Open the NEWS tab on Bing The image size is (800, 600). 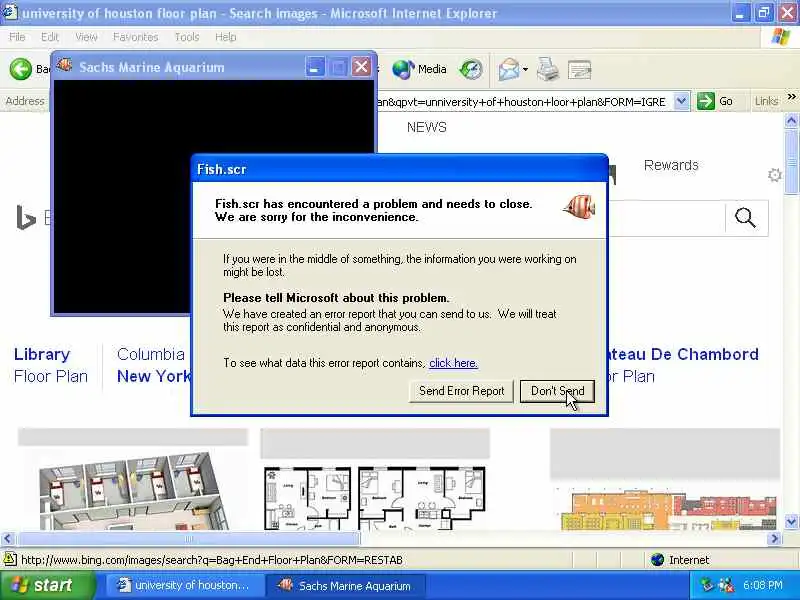pos(427,127)
